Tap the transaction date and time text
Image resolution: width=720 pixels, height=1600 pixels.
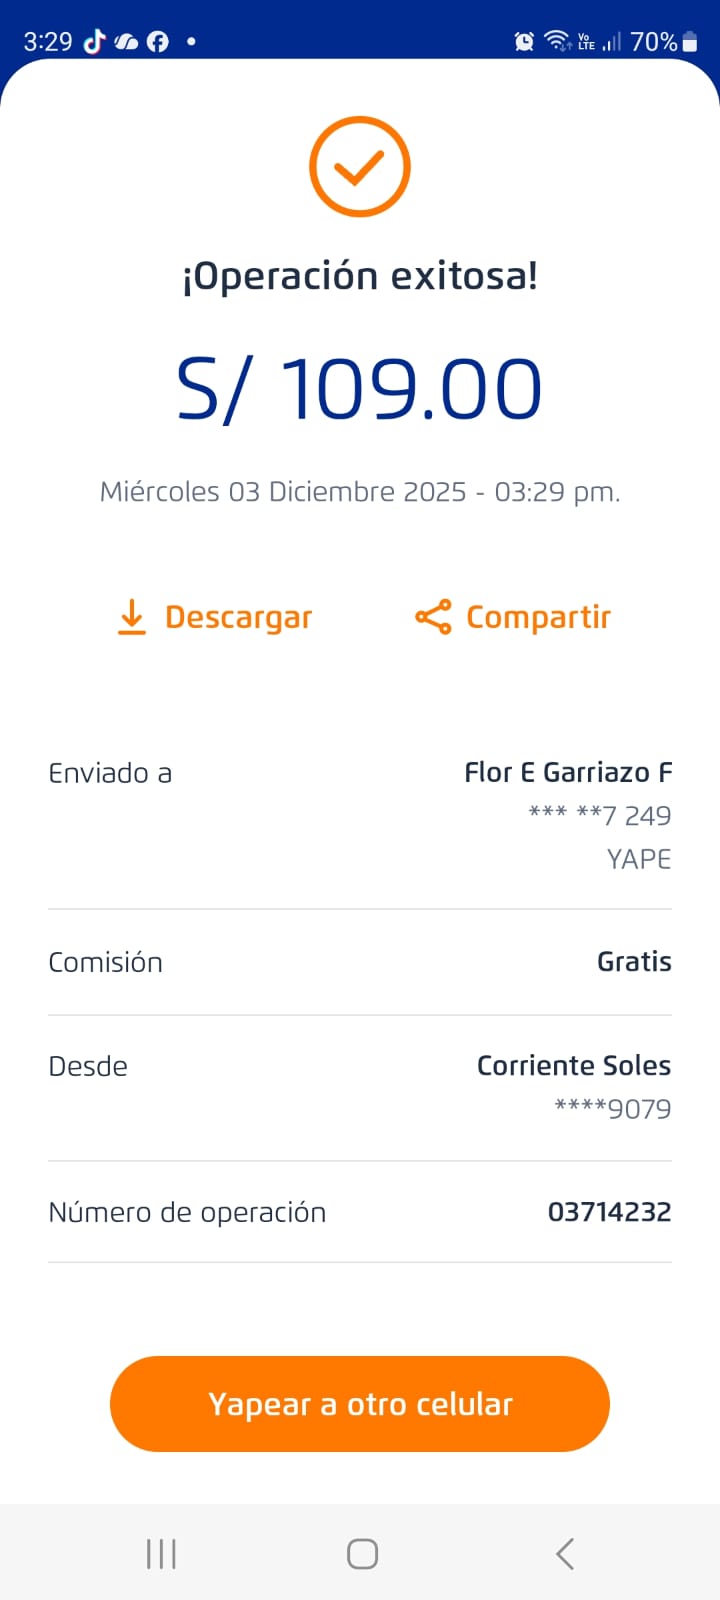[x=360, y=492]
